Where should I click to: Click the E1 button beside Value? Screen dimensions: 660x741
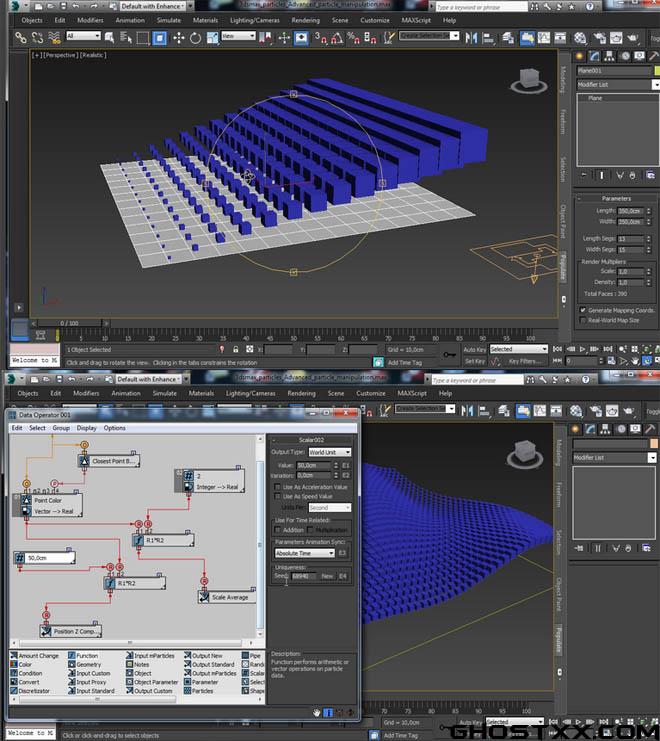(x=345, y=465)
